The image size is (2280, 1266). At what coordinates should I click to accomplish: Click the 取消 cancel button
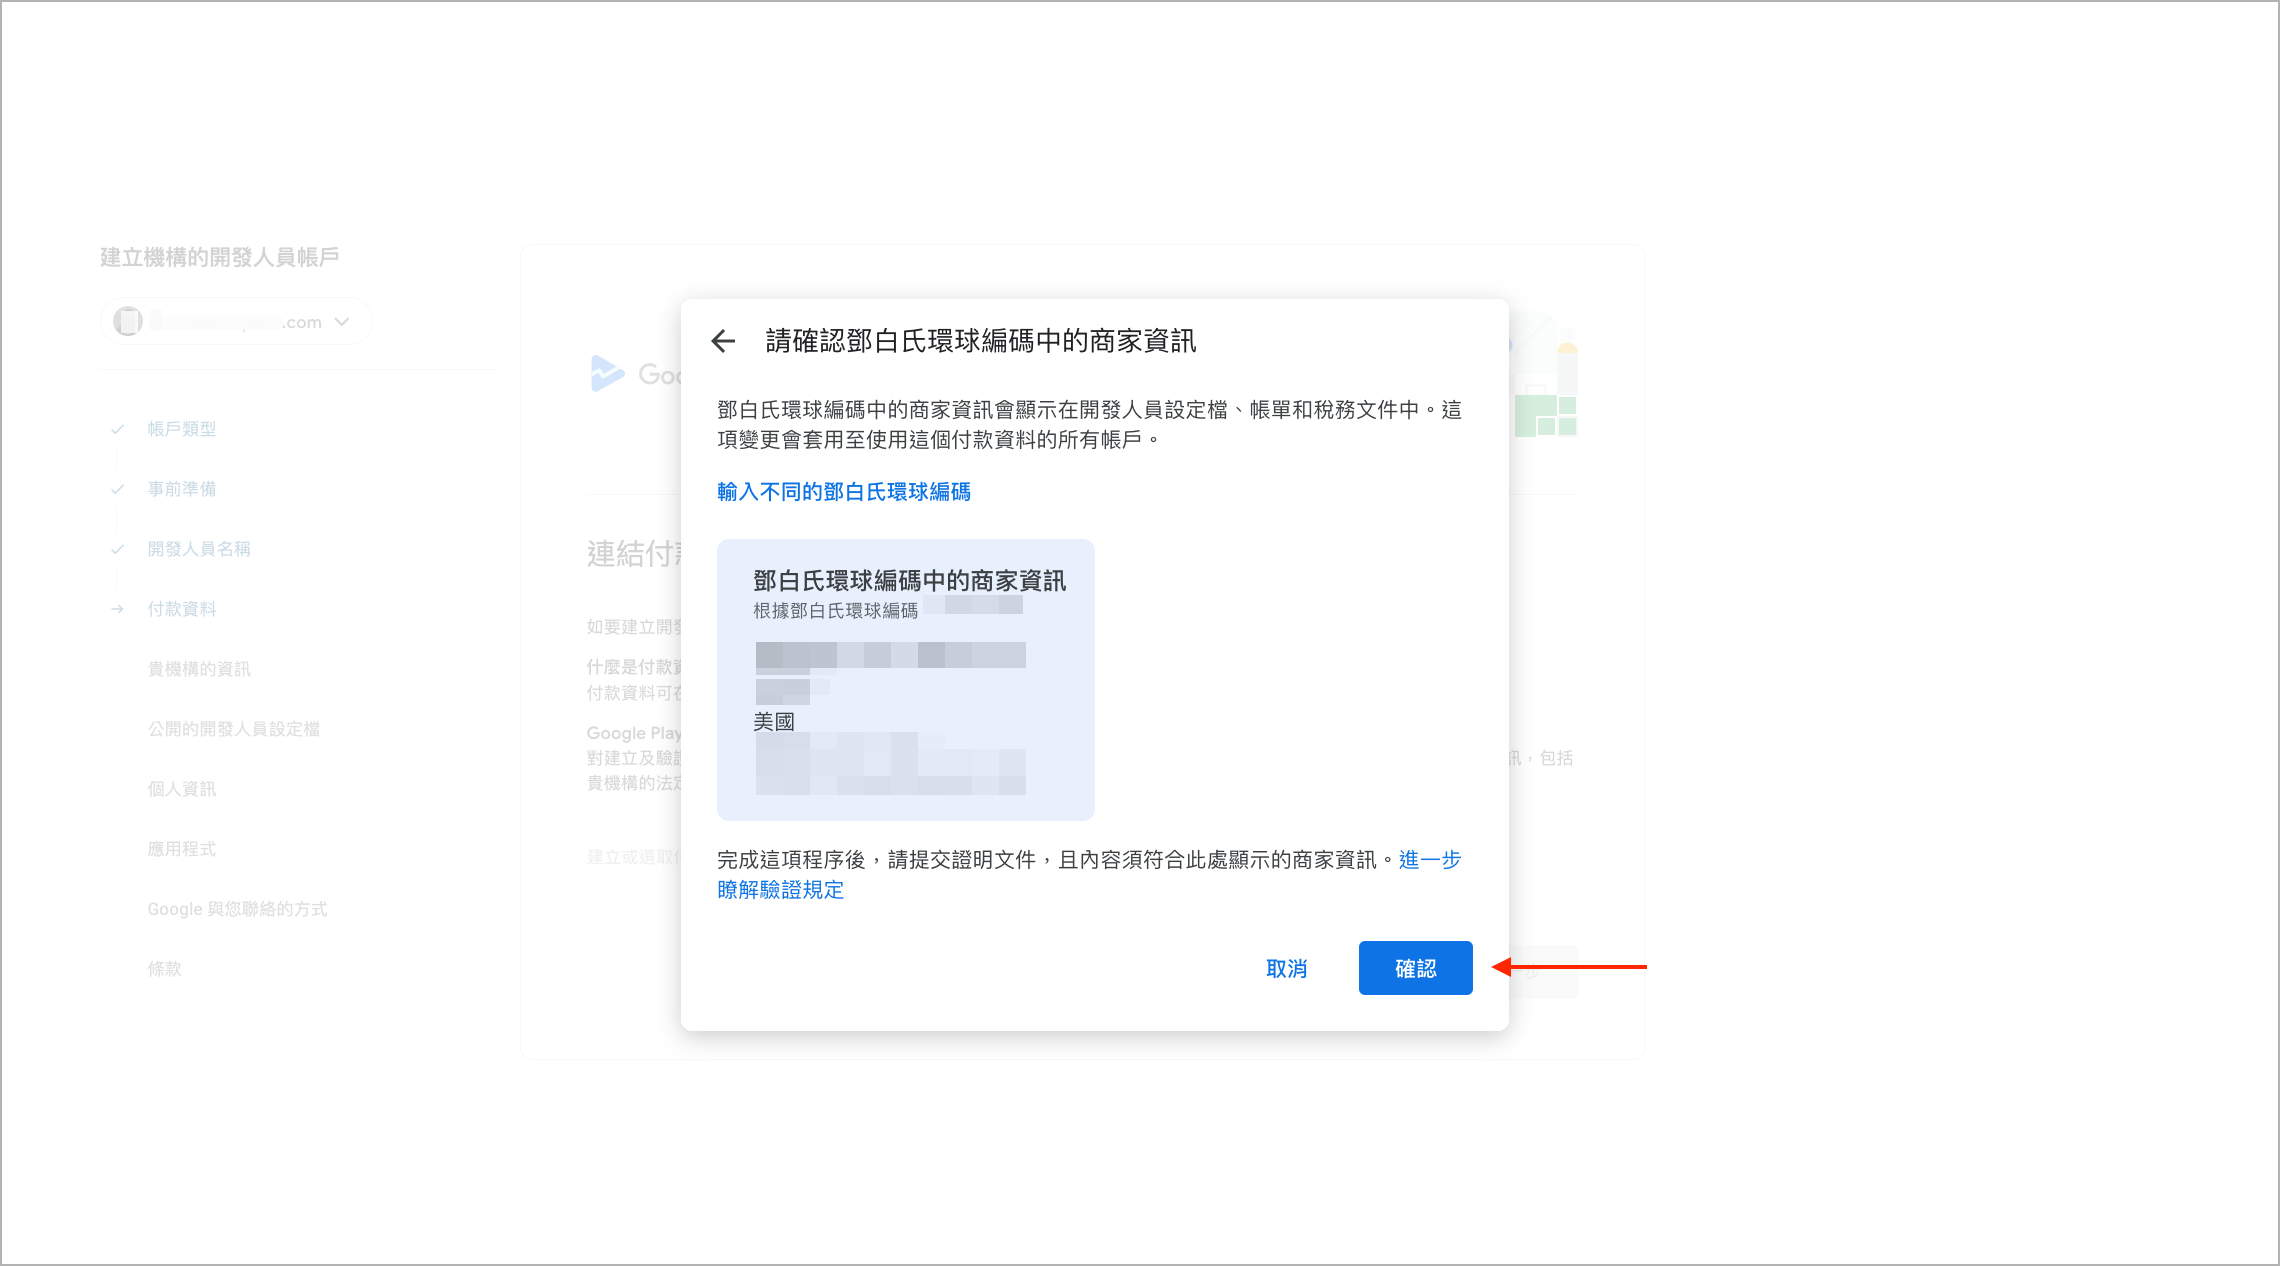click(x=1286, y=968)
